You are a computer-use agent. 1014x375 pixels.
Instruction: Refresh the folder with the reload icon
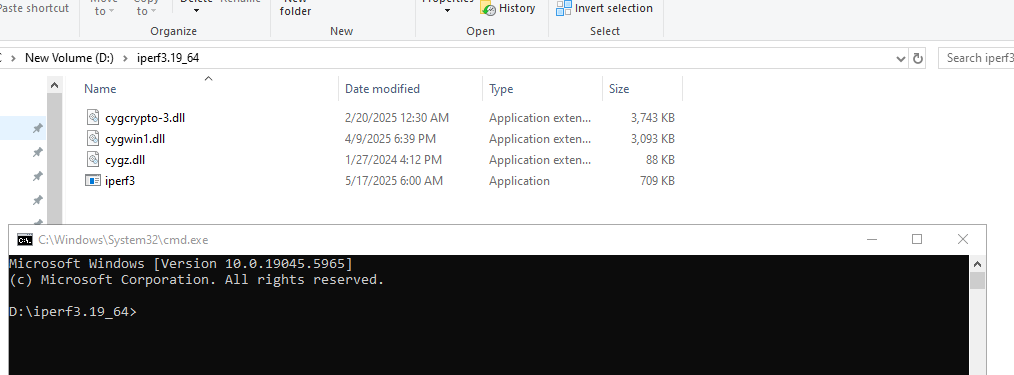917,58
